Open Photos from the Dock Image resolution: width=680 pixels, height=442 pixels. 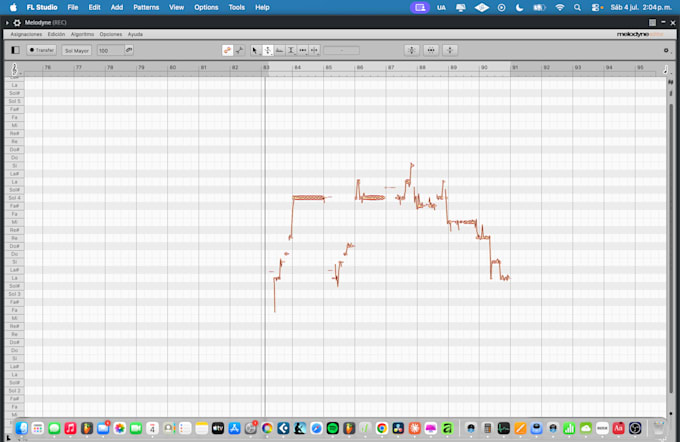tap(120, 429)
